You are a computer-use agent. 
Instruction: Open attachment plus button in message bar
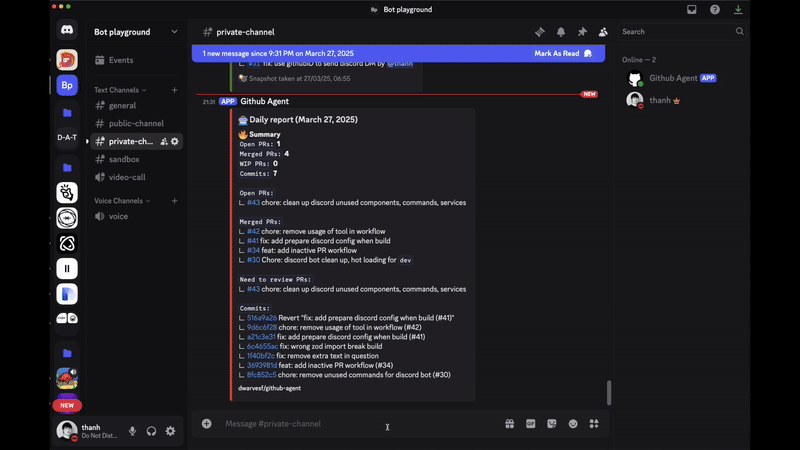[207, 423]
